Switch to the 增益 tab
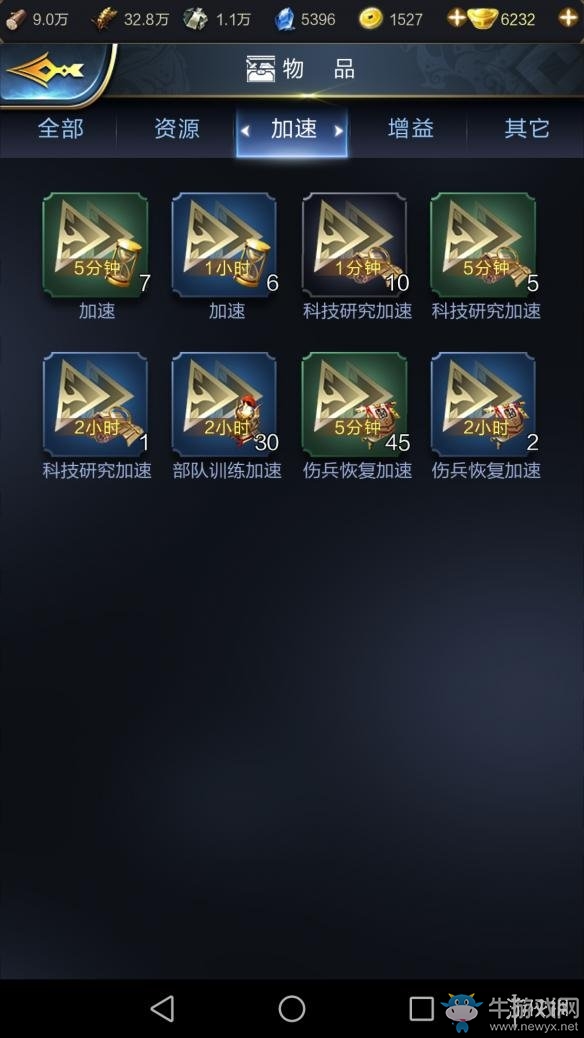 (x=411, y=128)
